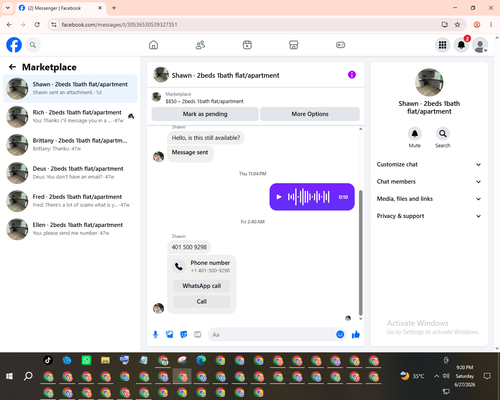This screenshot has height=400, width=500.
Task: Go to the Home feed icon
Action: point(153,45)
